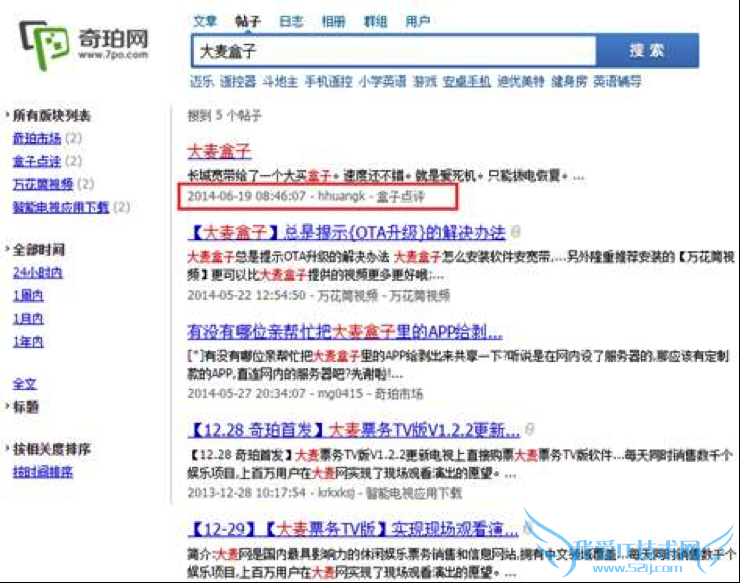Open hot keyword 手机遥控
Viewport: 740px width, 583px height.
(328, 82)
